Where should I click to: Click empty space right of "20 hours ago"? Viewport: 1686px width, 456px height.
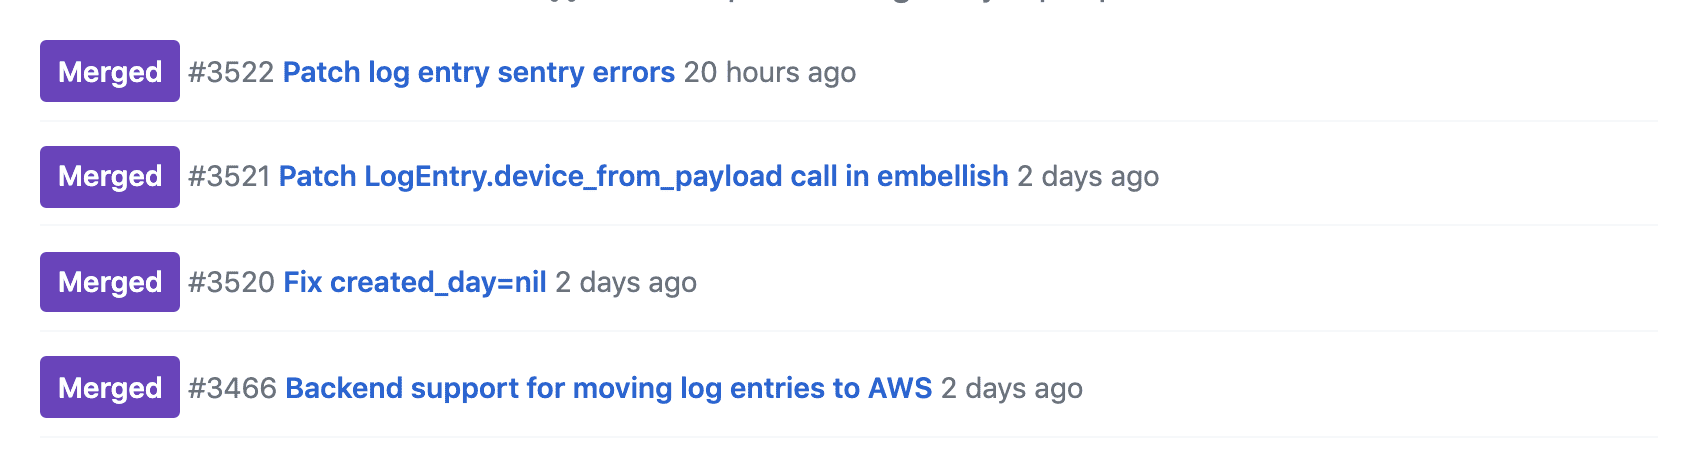click(1250, 72)
